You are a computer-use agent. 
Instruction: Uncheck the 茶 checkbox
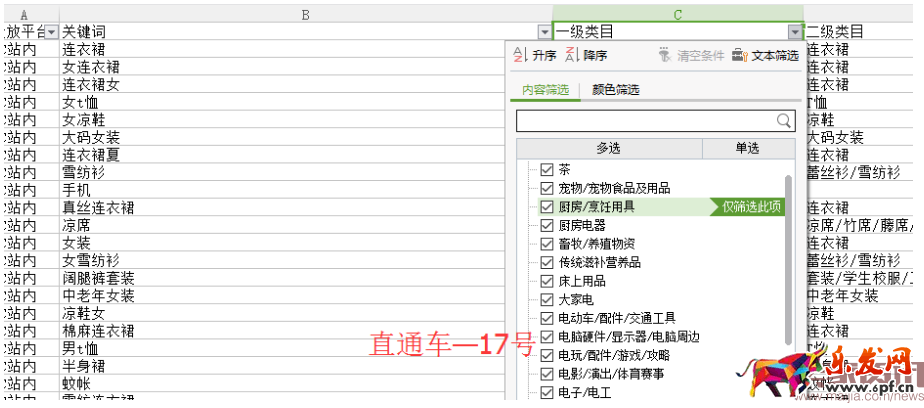pos(546,169)
